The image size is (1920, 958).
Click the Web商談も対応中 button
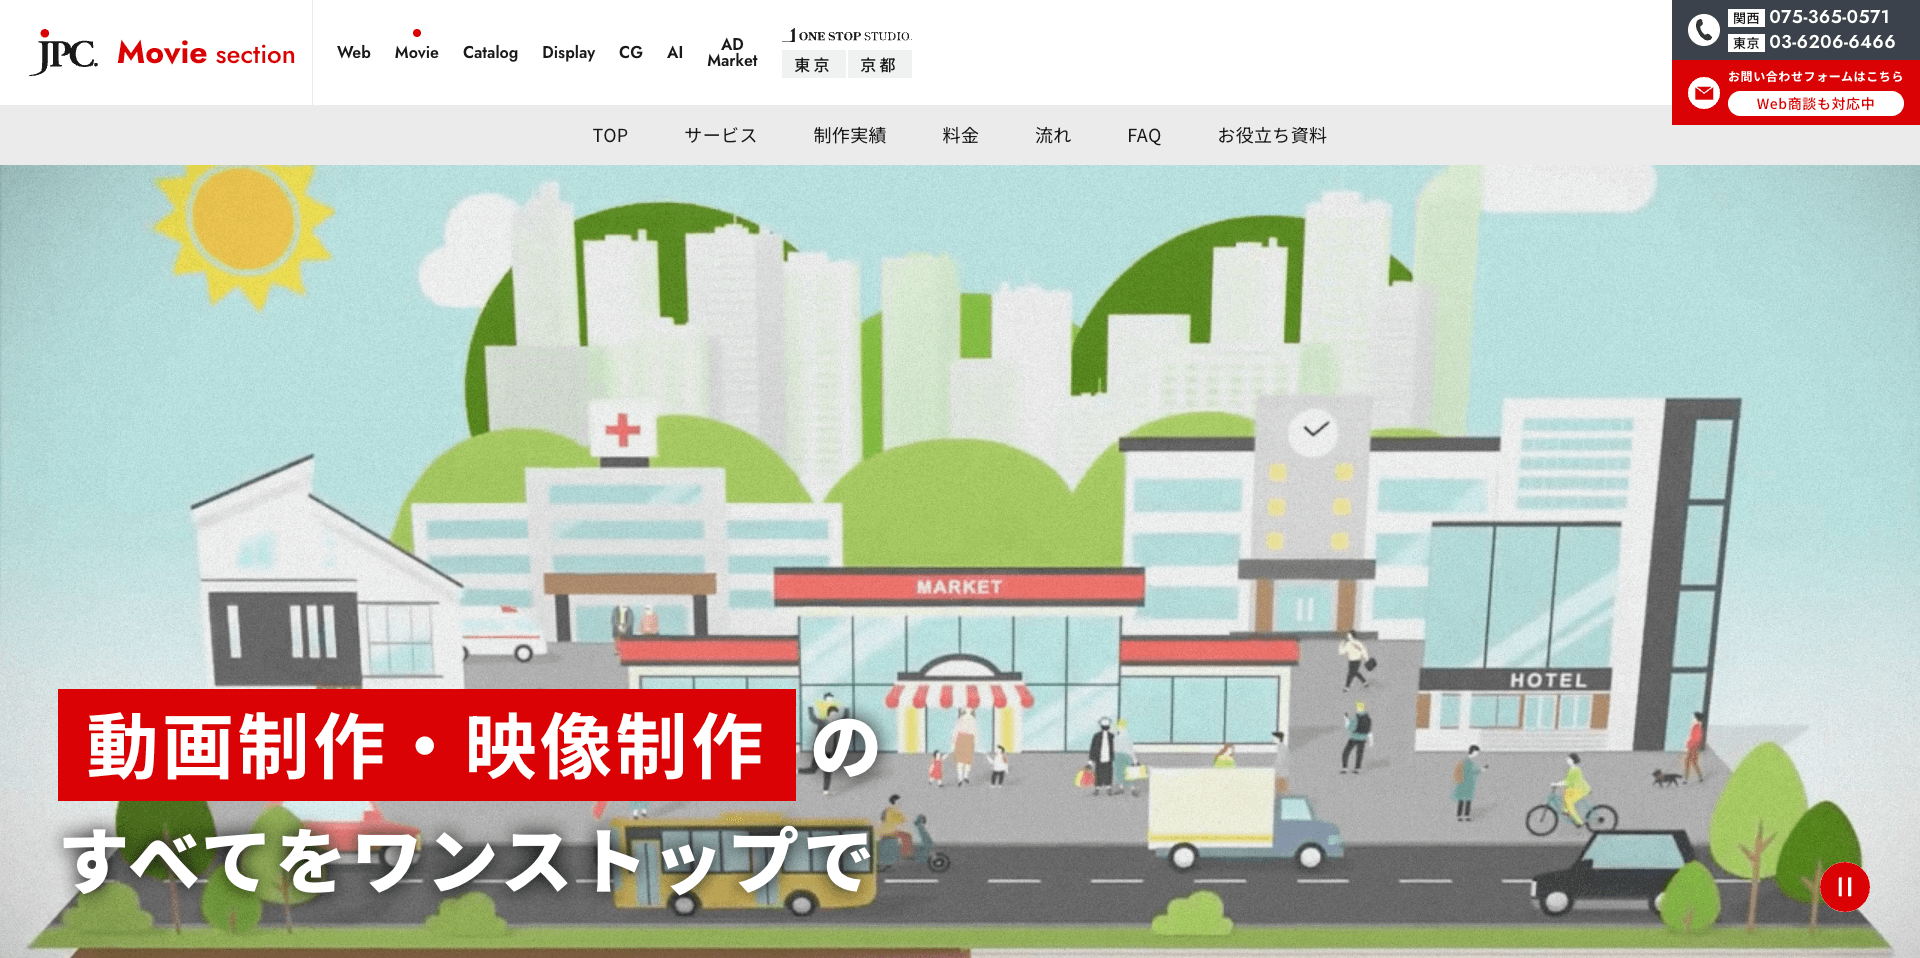1815,104
